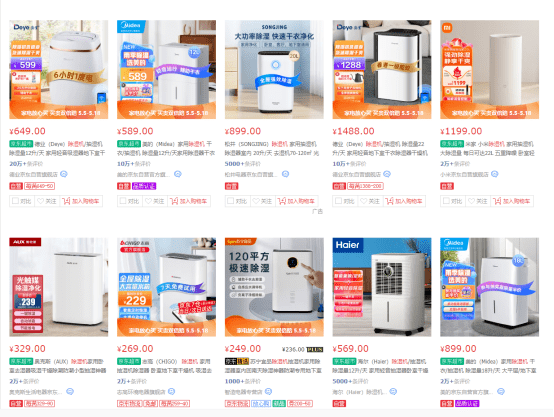Open the Haier dehumidifier product image
554x417 pixels.
tap(382, 287)
